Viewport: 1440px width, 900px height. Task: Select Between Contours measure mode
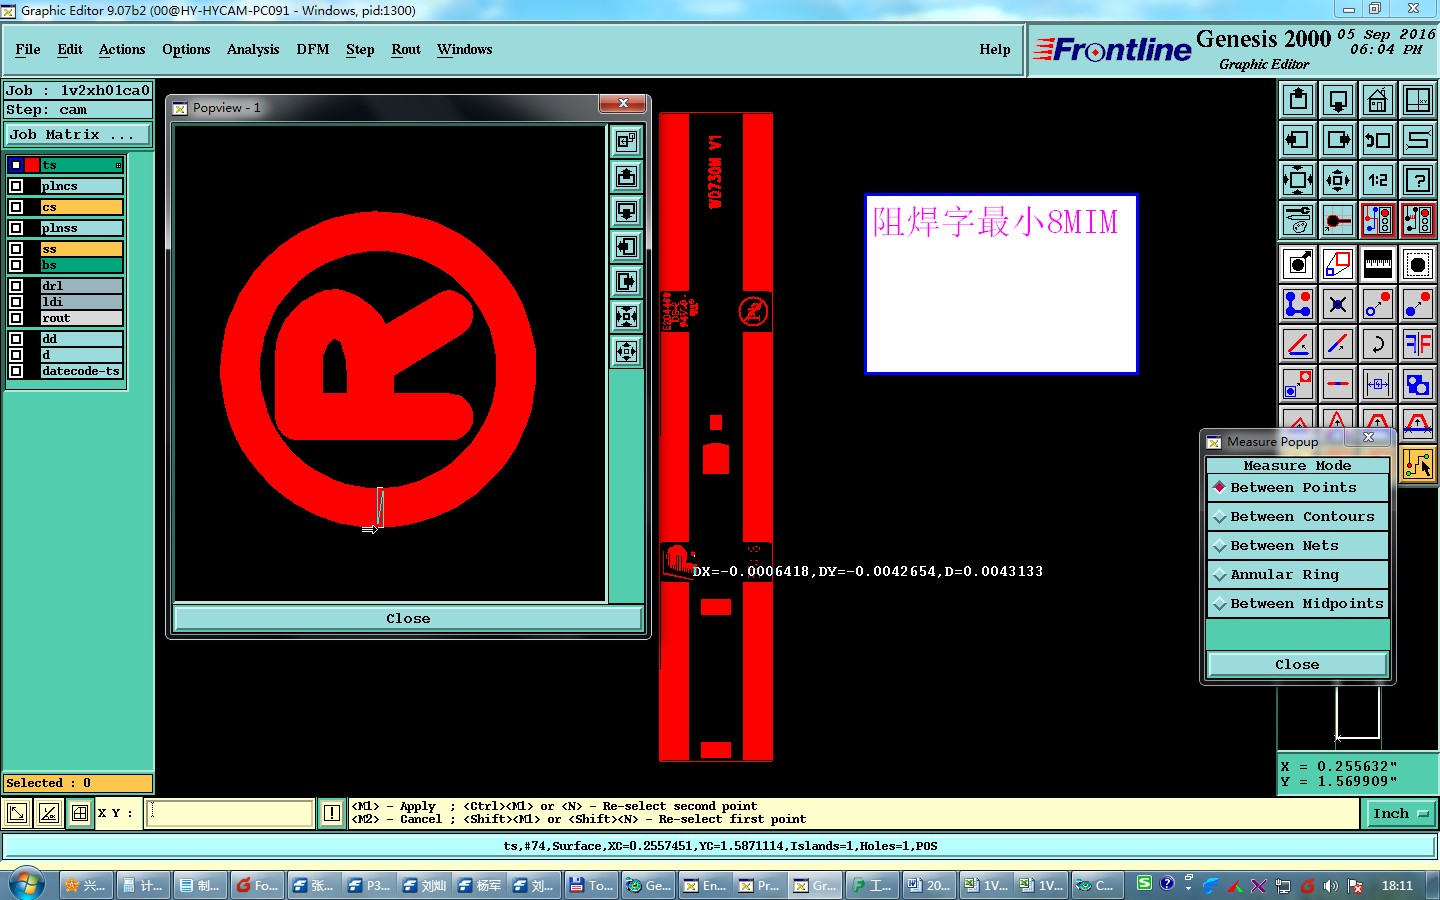click(x=1297, y=517)
